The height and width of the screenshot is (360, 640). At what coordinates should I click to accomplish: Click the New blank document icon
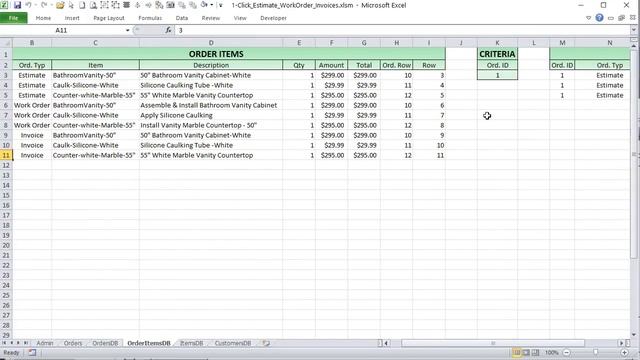pyautogui.click(x=82, y=5)
